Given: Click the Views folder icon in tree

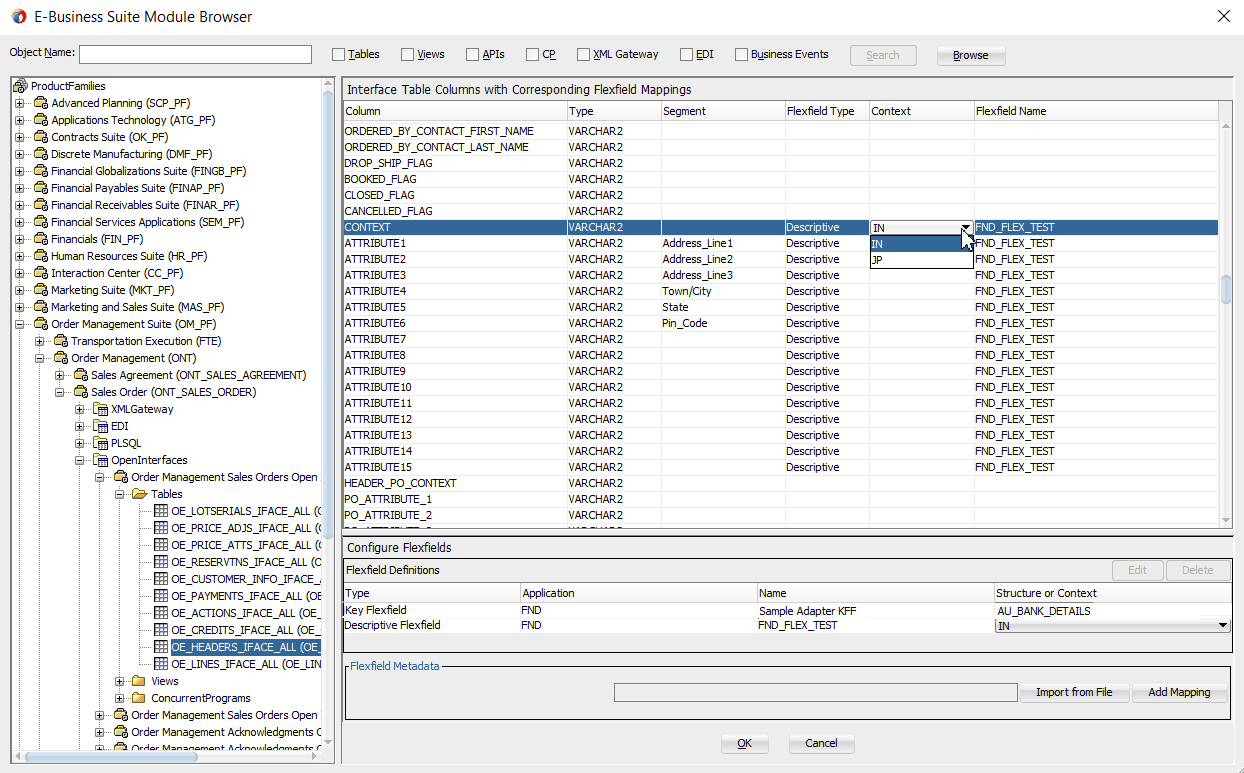Looking at the screenshot, I should tap(141, 681).
